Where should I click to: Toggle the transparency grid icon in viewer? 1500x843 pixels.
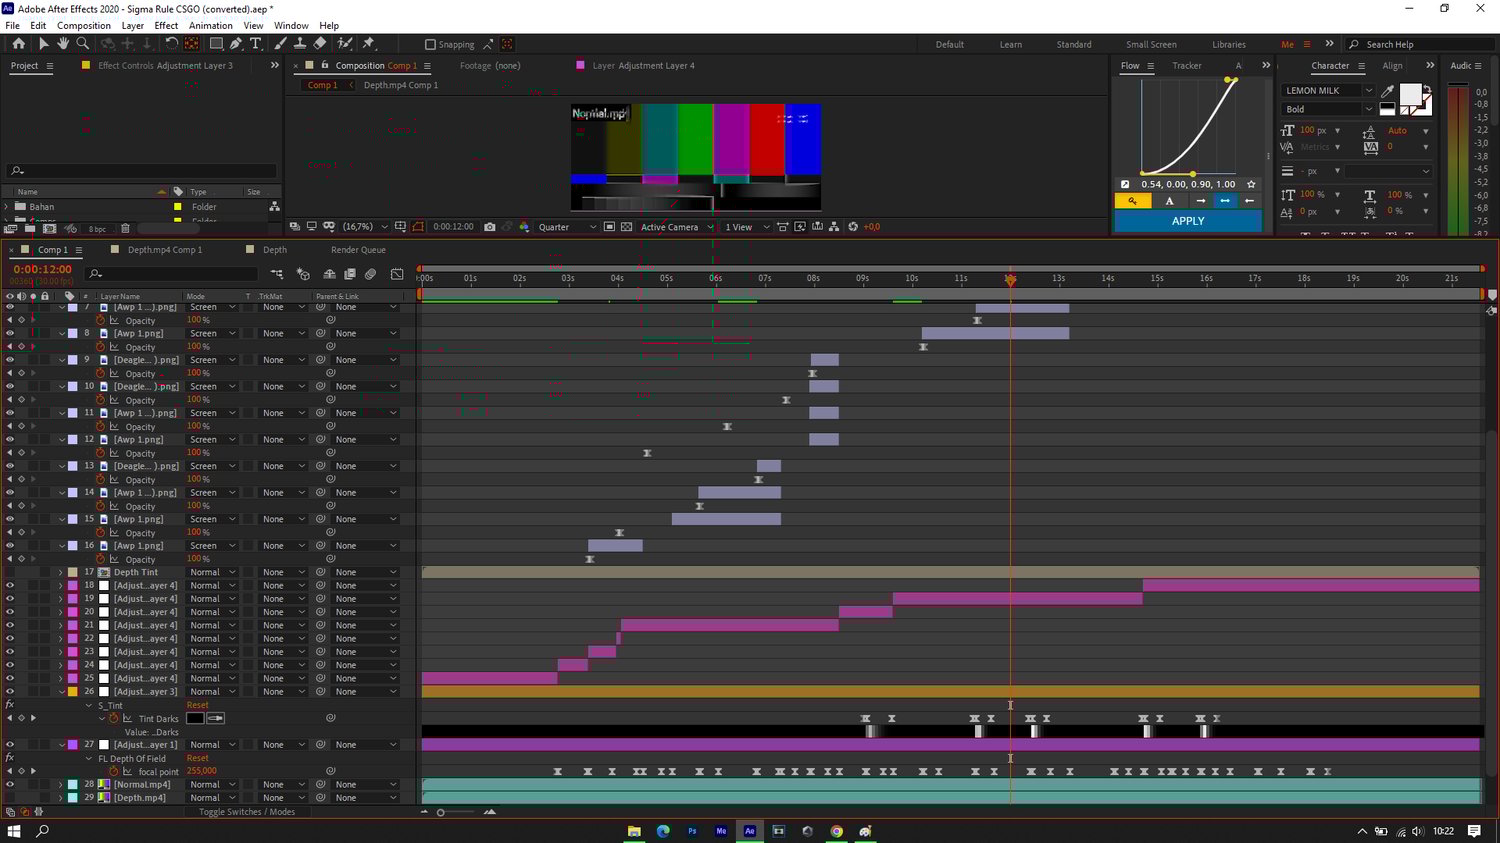coord(626,227)
